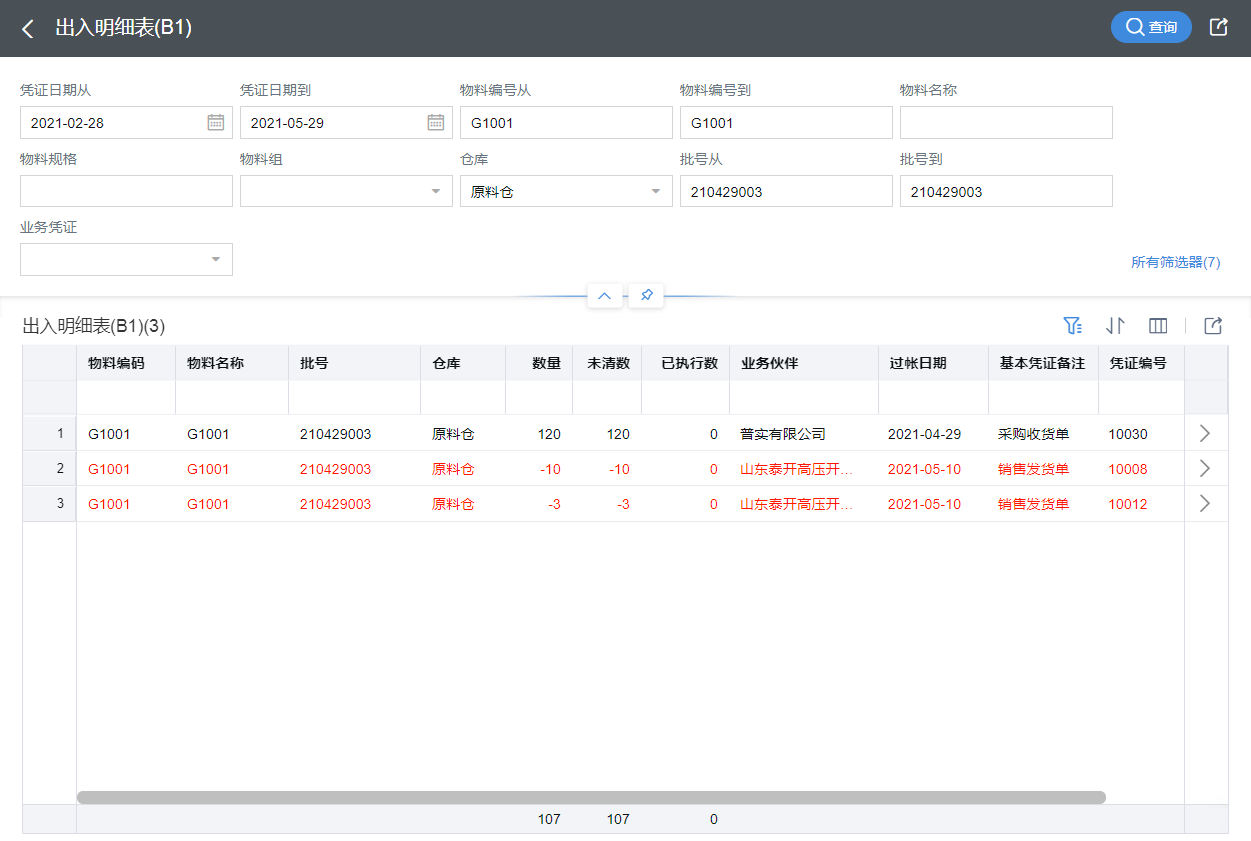The width and height of the screenshot is (1251, 841).
Task: Click the 凭证日期到 date field
Action: pyautogui.click(x=346, y=122)
